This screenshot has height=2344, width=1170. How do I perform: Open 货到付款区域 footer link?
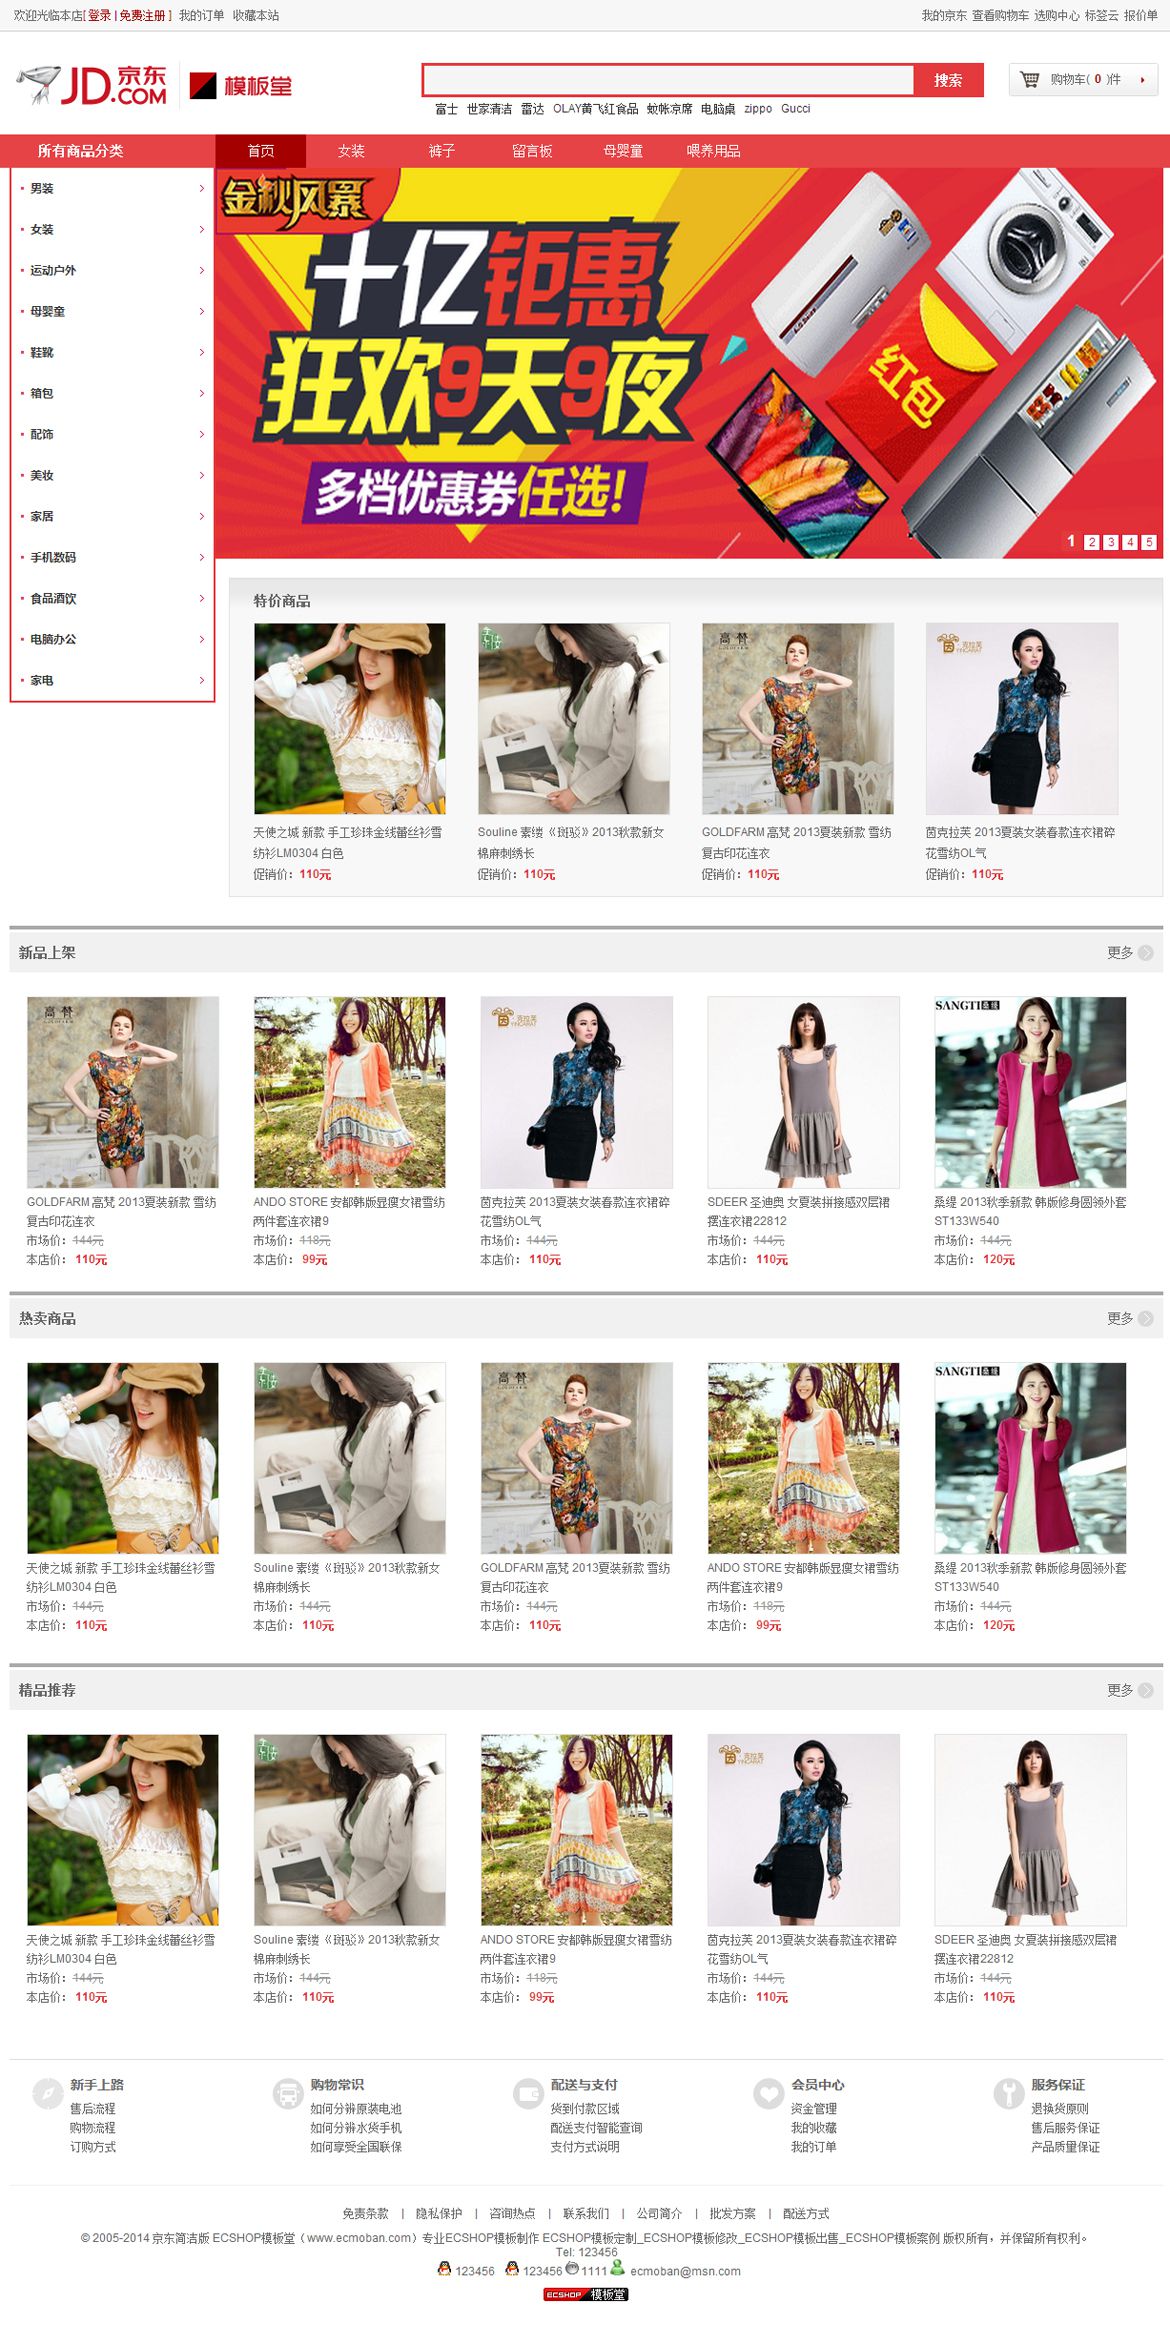pyautogui.click(x=585, y=2109)
